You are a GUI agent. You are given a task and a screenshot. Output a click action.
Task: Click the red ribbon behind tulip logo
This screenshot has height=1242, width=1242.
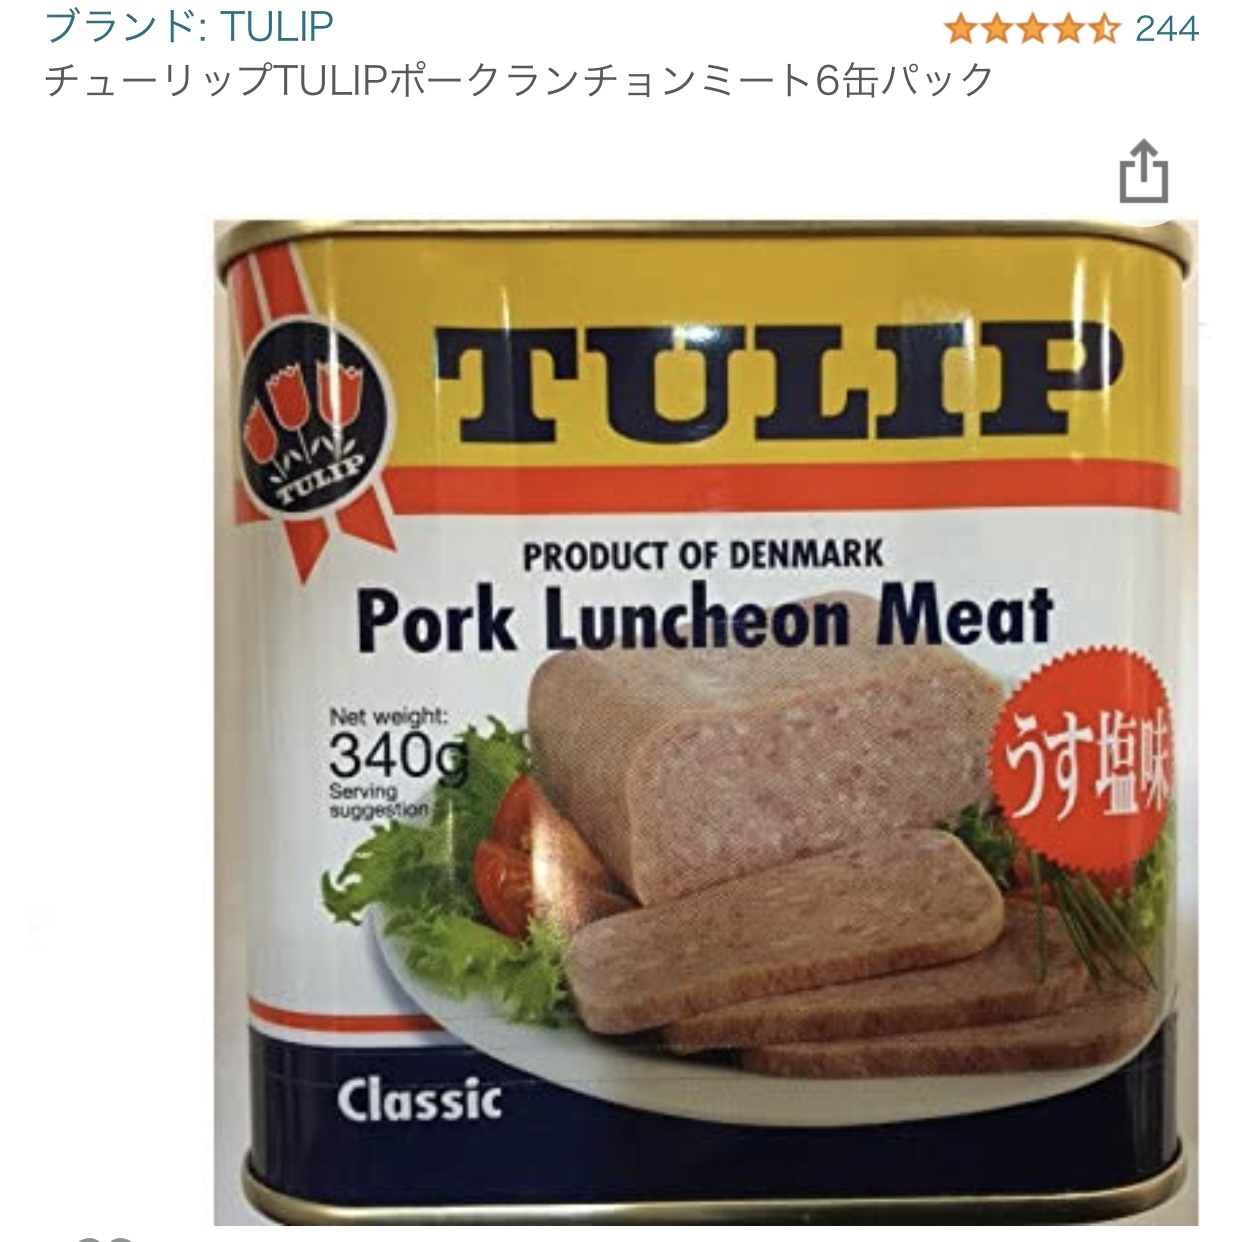[x=290, y=410]
